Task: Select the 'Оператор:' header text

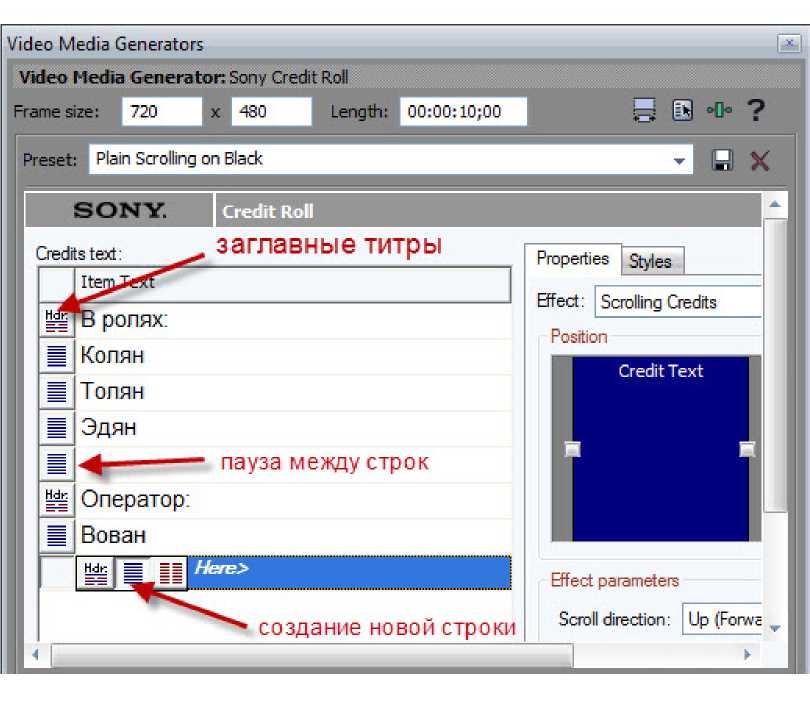Action: point(293,500)
